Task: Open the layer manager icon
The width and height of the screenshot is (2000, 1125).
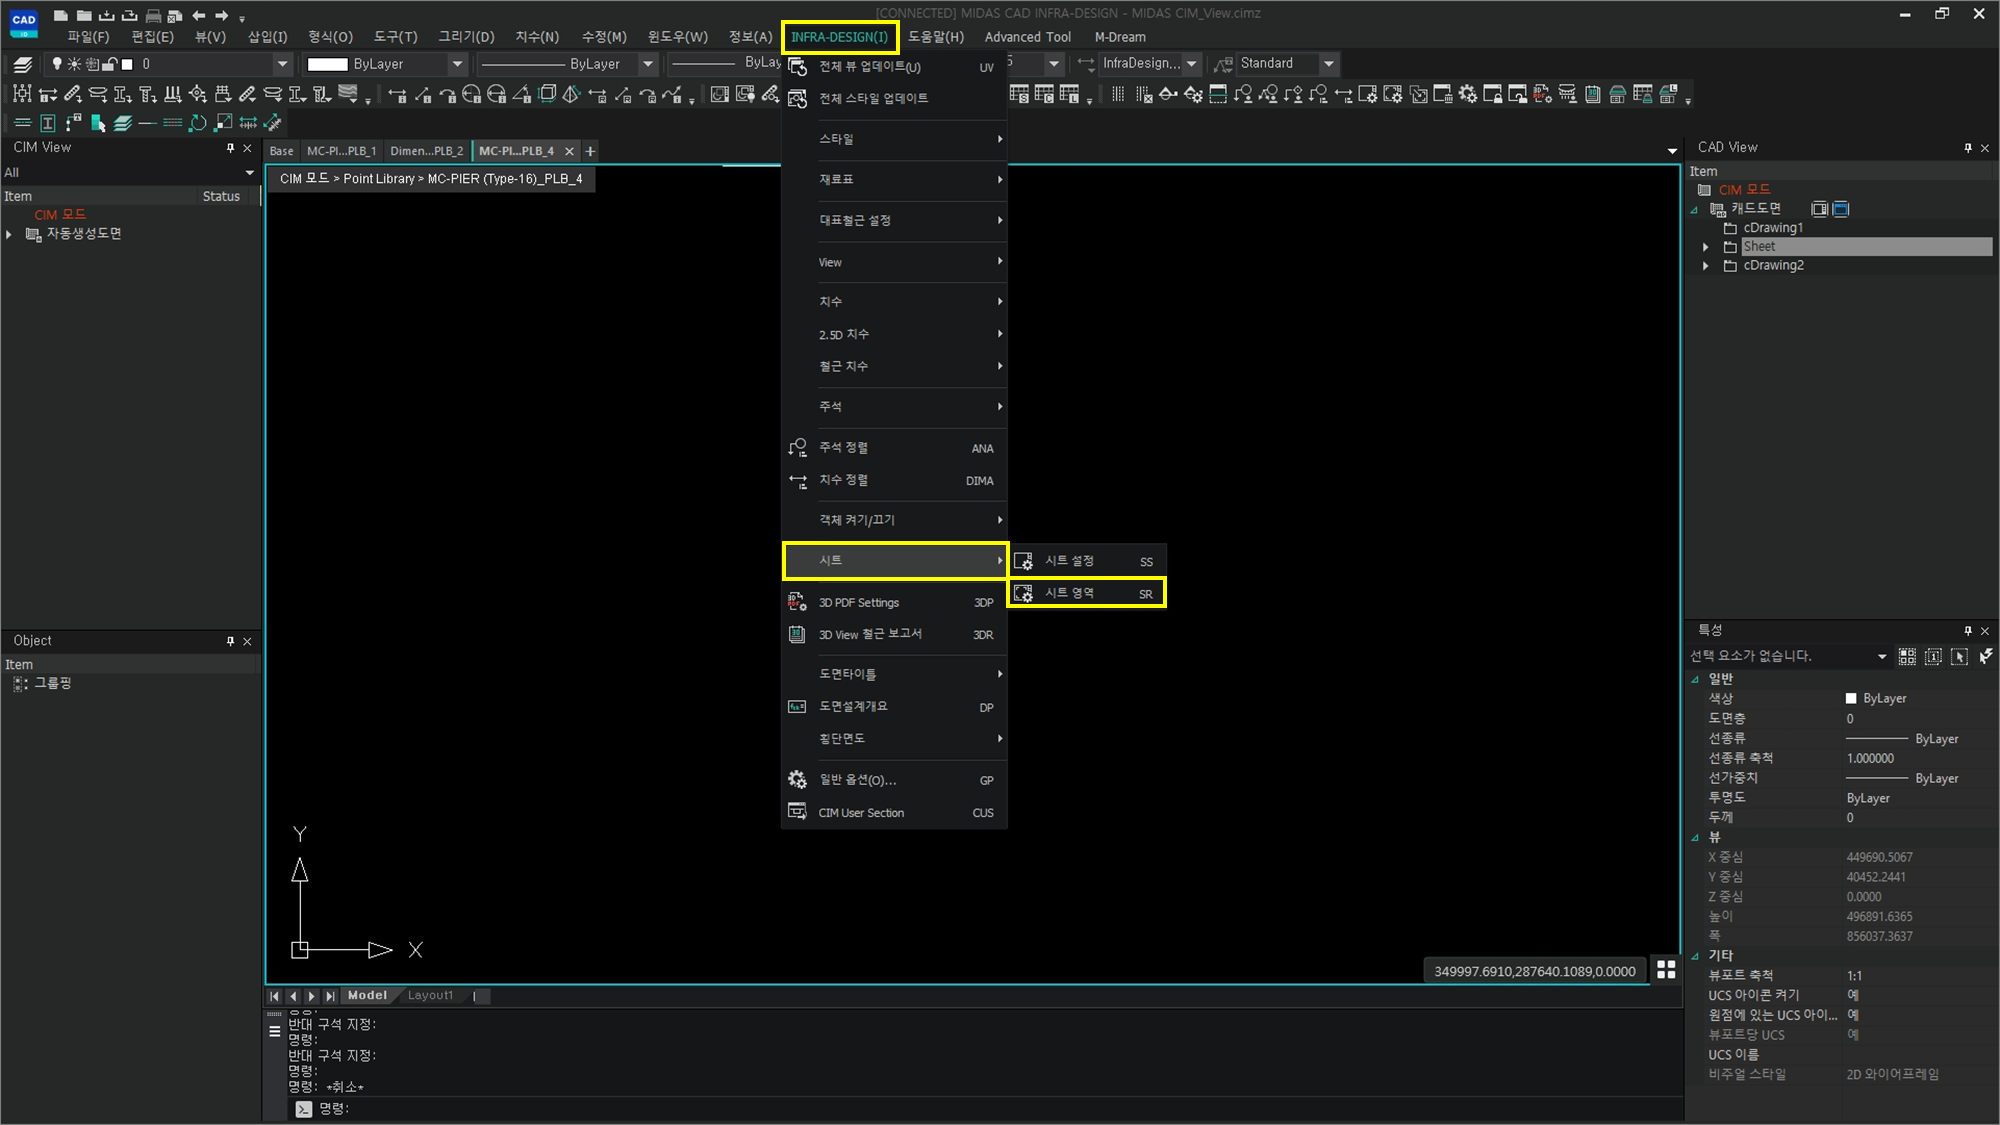Action: pos(23,64)
